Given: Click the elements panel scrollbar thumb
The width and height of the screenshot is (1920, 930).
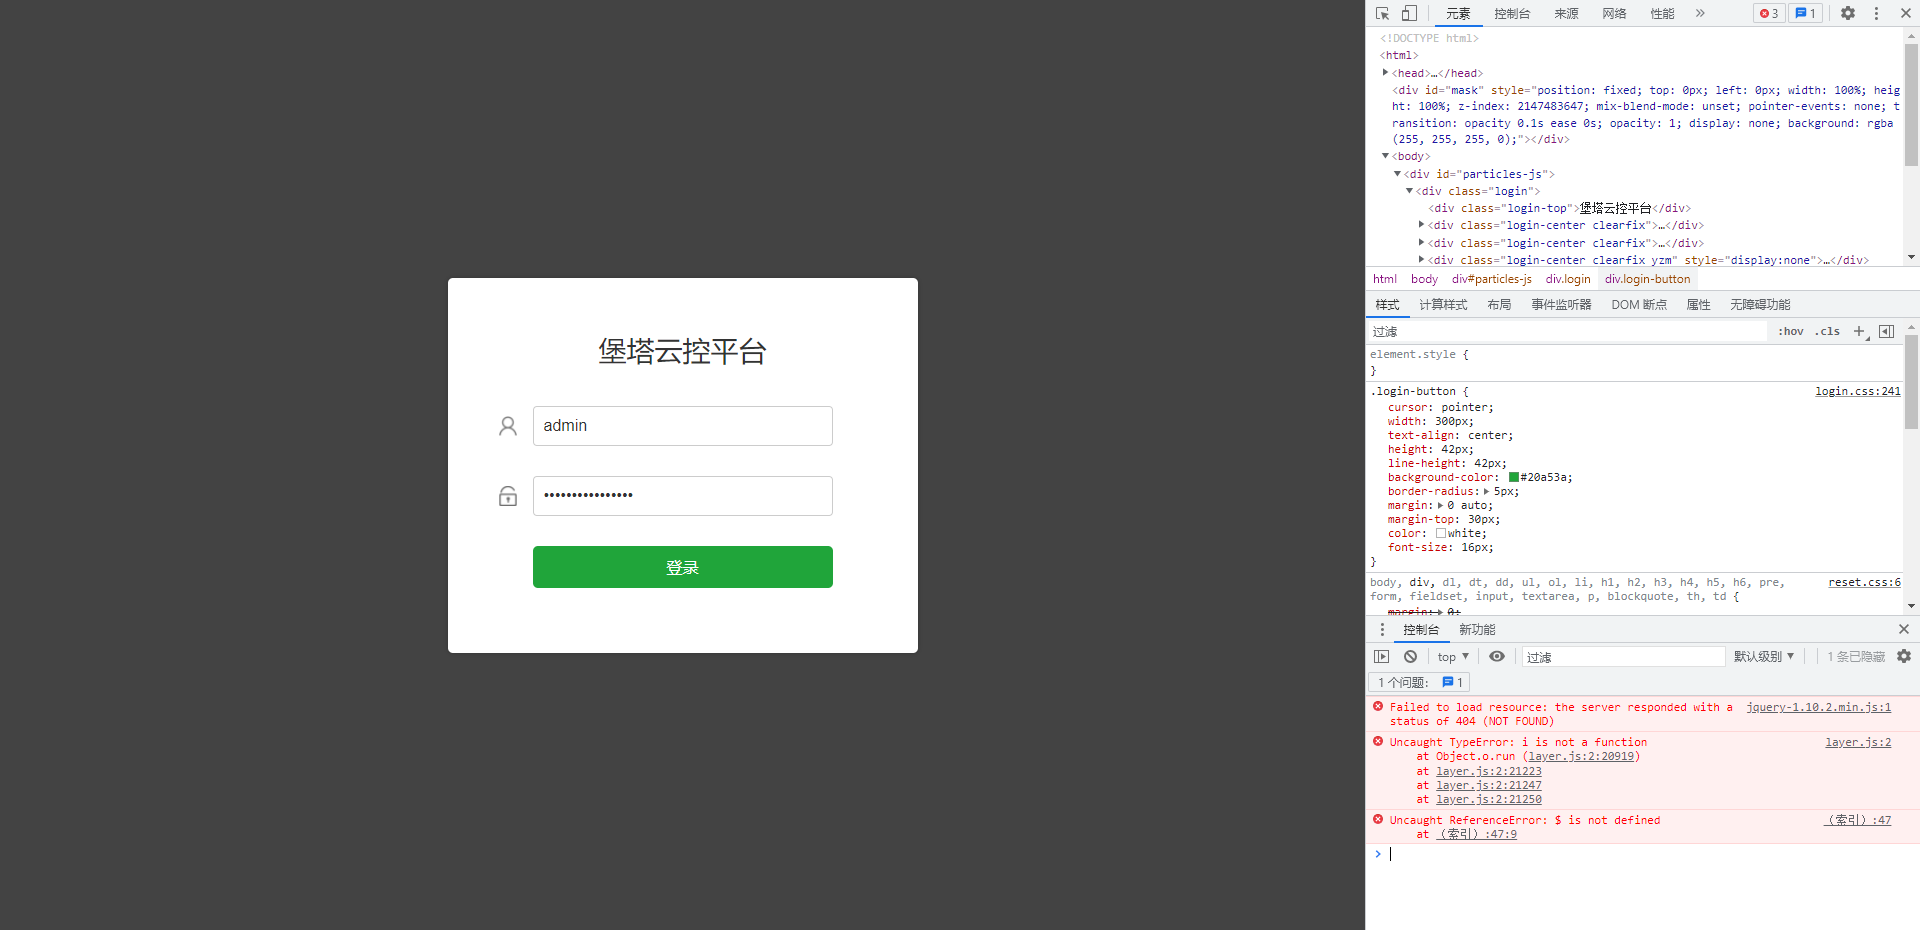Looking at the screenshot, I should pos(1911,105).
